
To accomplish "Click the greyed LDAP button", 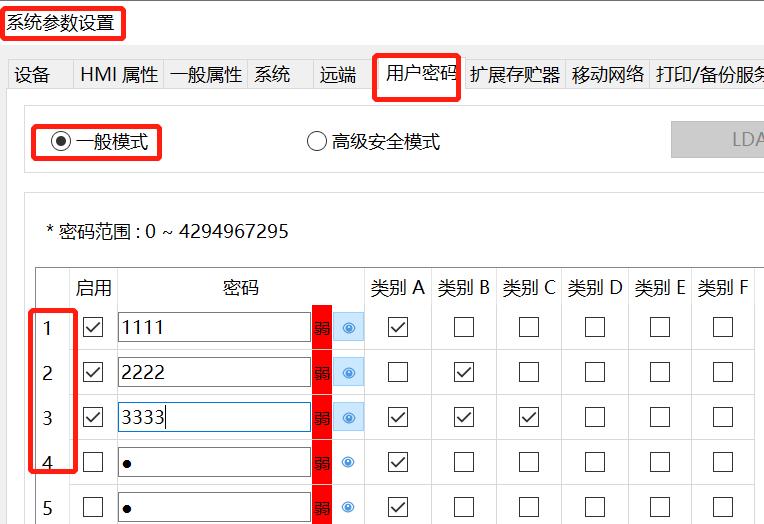I will pos(718,139).
